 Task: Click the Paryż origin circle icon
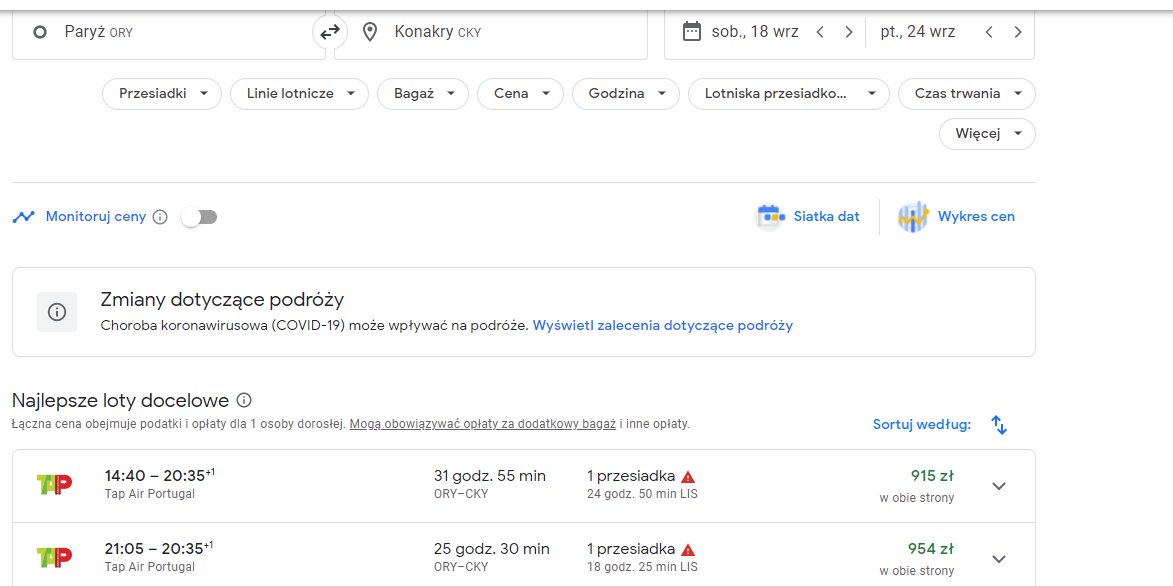coord(40,32)
